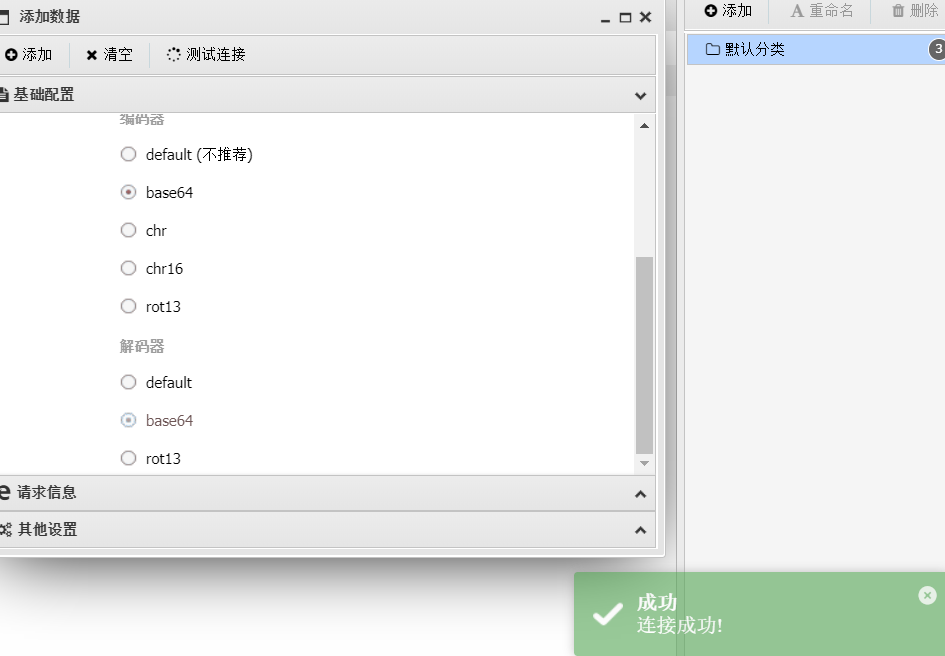The height and width of the screenshot is (656, 945).
Task: Click the 连接成功! message text
Action: pyautogui.click(x=680, y=625)
